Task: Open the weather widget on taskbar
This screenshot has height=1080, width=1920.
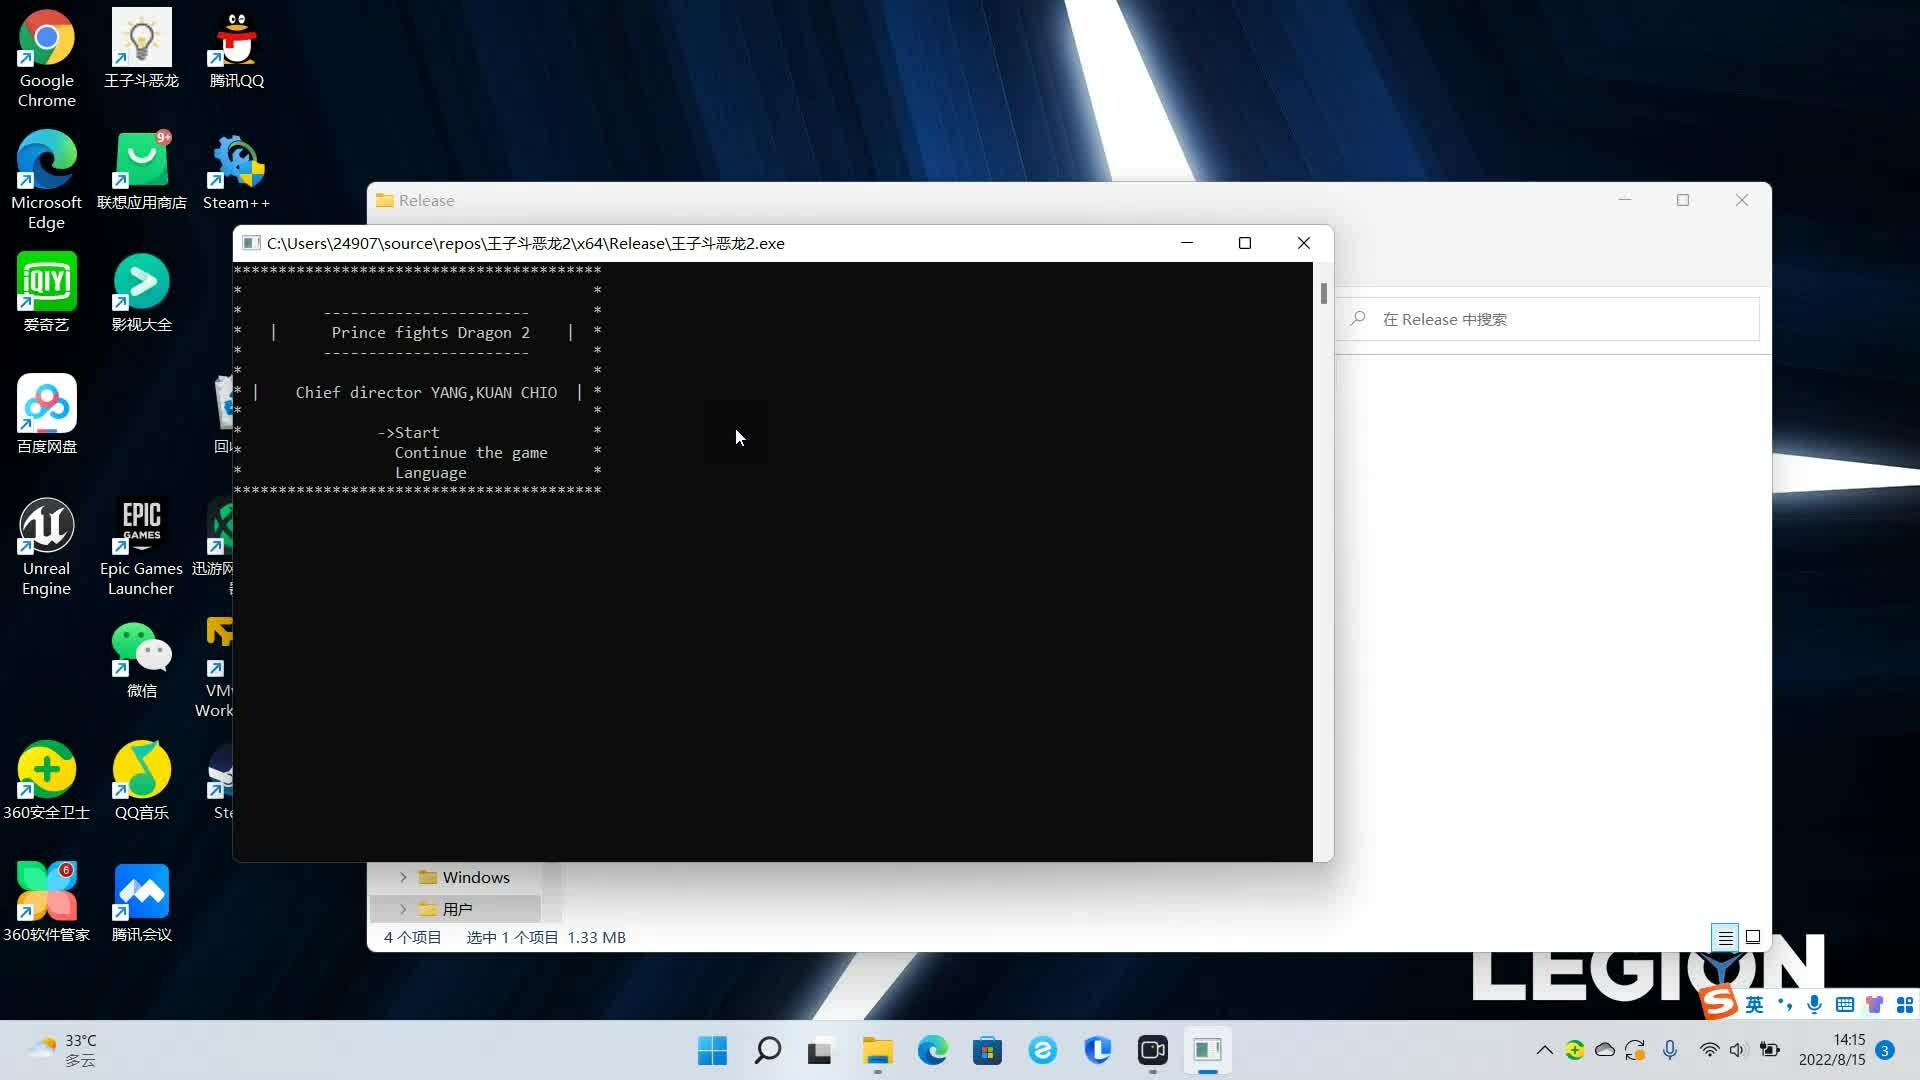Action: 62,1050
